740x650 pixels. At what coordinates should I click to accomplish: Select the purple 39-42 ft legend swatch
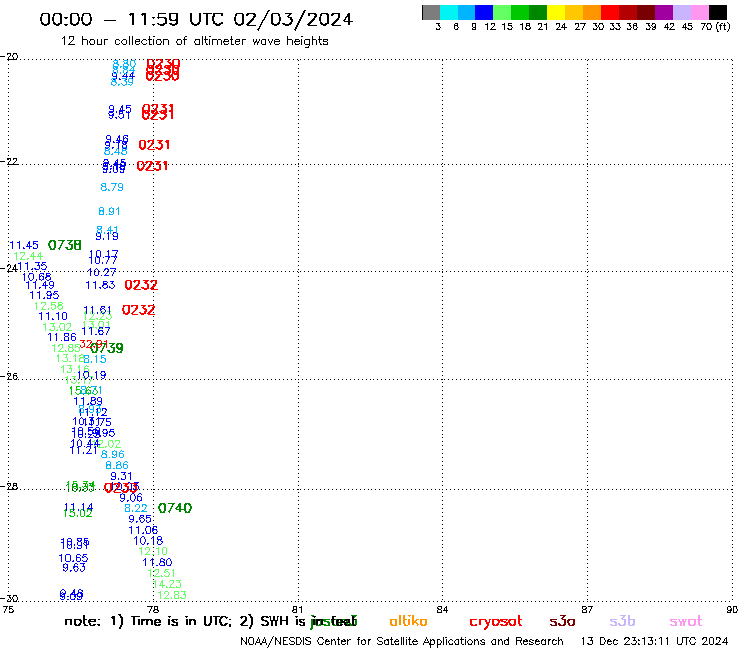664,13
